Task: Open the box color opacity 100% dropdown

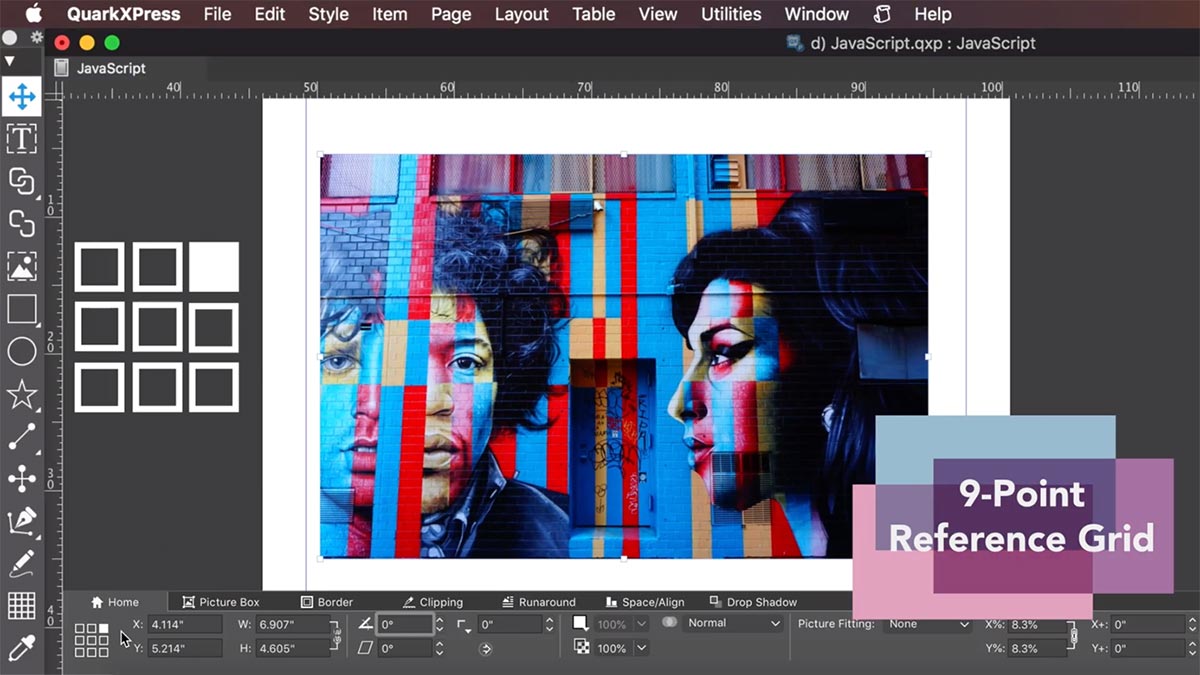Action: pyautogui.click(x=641, y=624)
